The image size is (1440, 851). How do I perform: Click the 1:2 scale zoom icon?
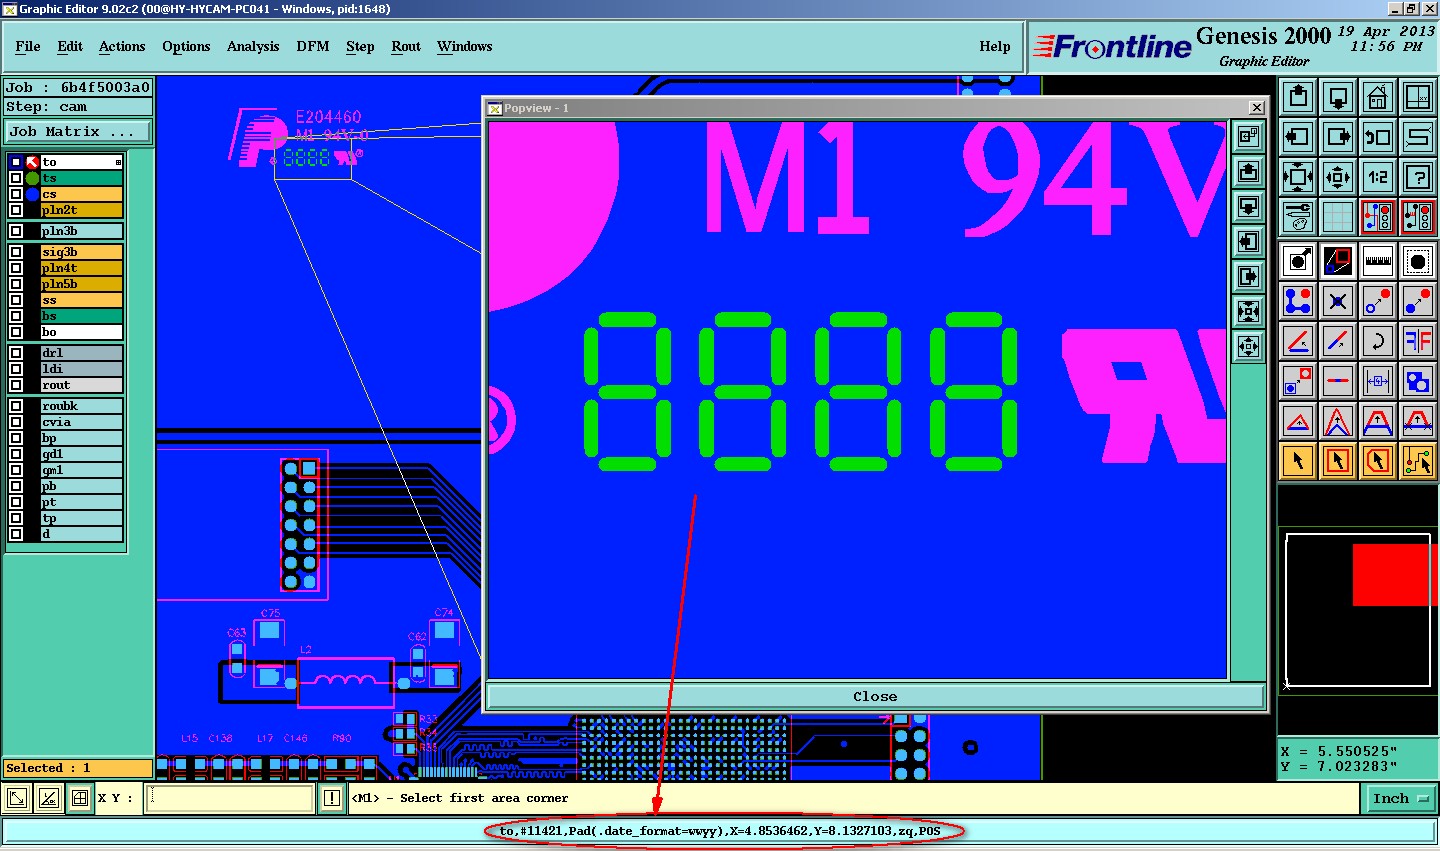(x=1378, y=177)
